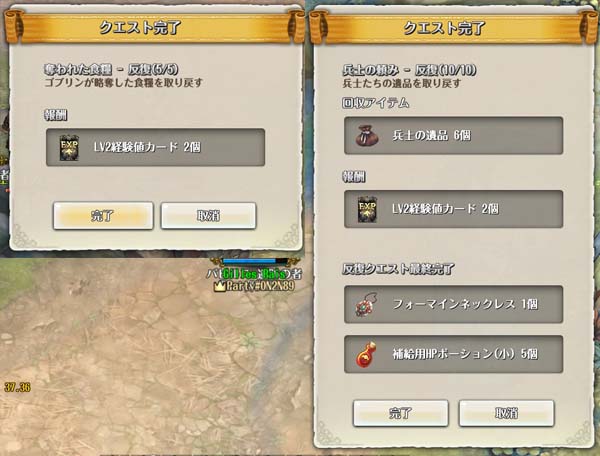Click the blue HP bar above character

[255, 261]
